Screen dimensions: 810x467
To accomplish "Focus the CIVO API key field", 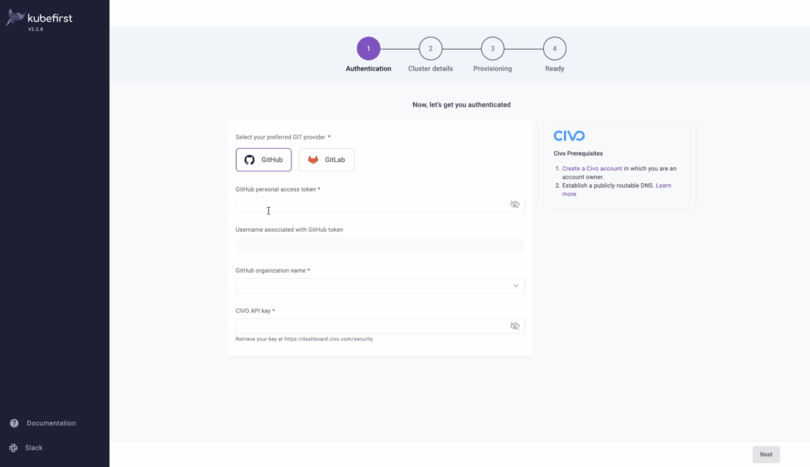I will click(x=380, y=326).
